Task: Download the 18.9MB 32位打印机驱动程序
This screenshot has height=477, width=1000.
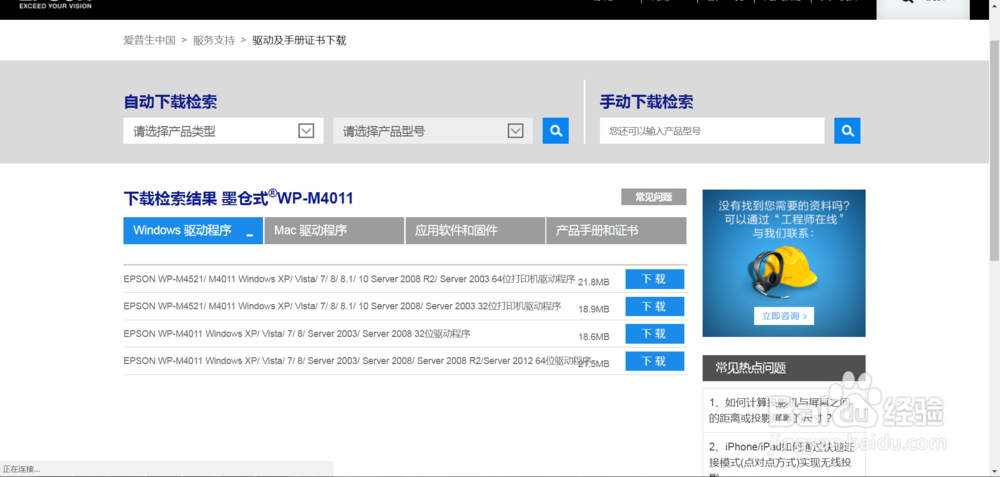Action: 654,307
